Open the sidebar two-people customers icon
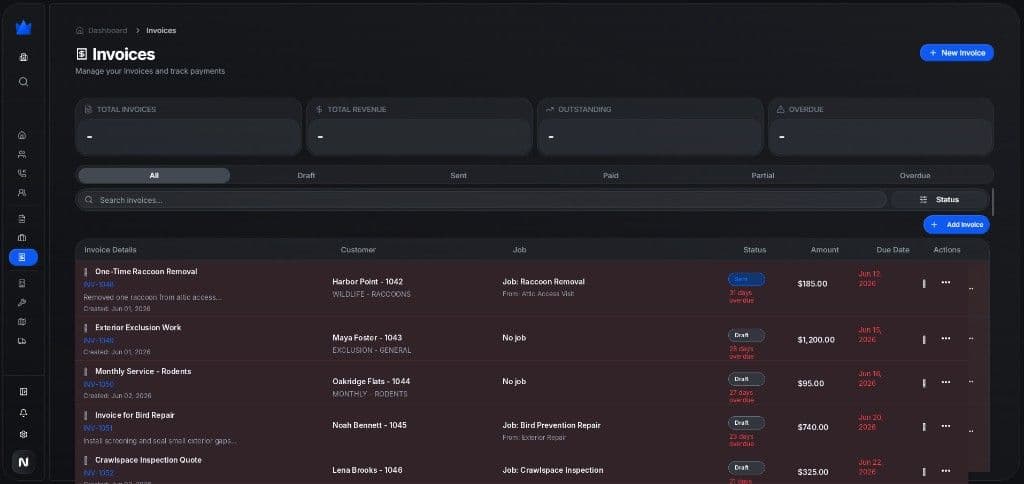Screen dimensions: 1024x484 (x=22, y=155)
